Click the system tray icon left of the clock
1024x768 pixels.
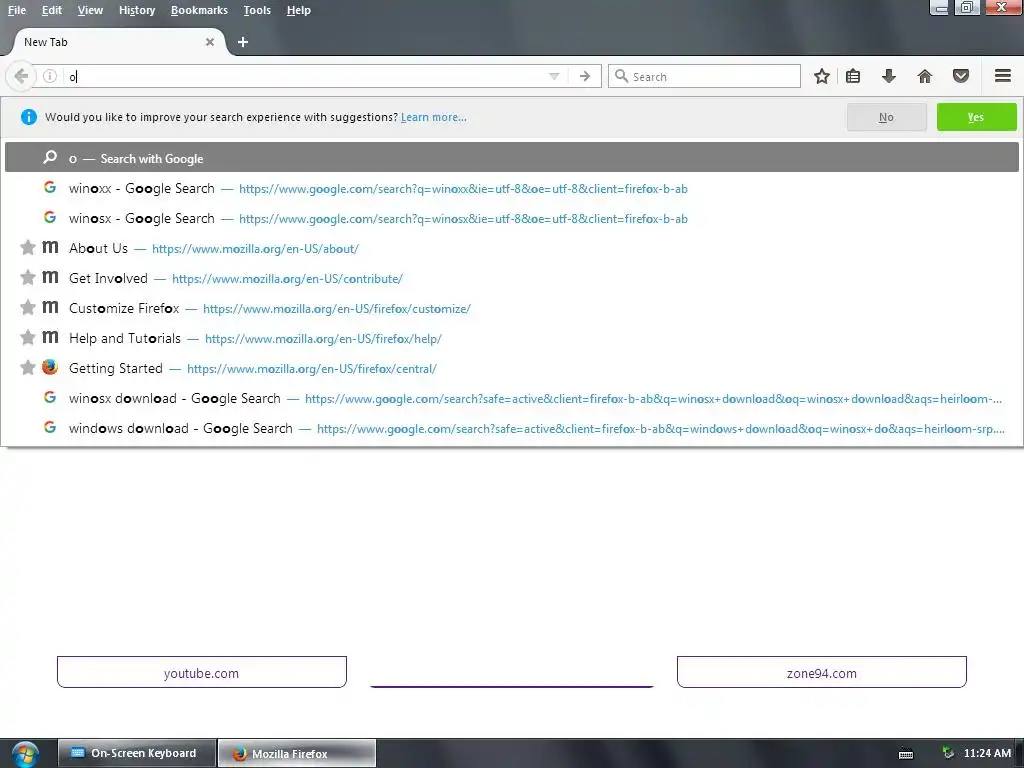[948, 754]
